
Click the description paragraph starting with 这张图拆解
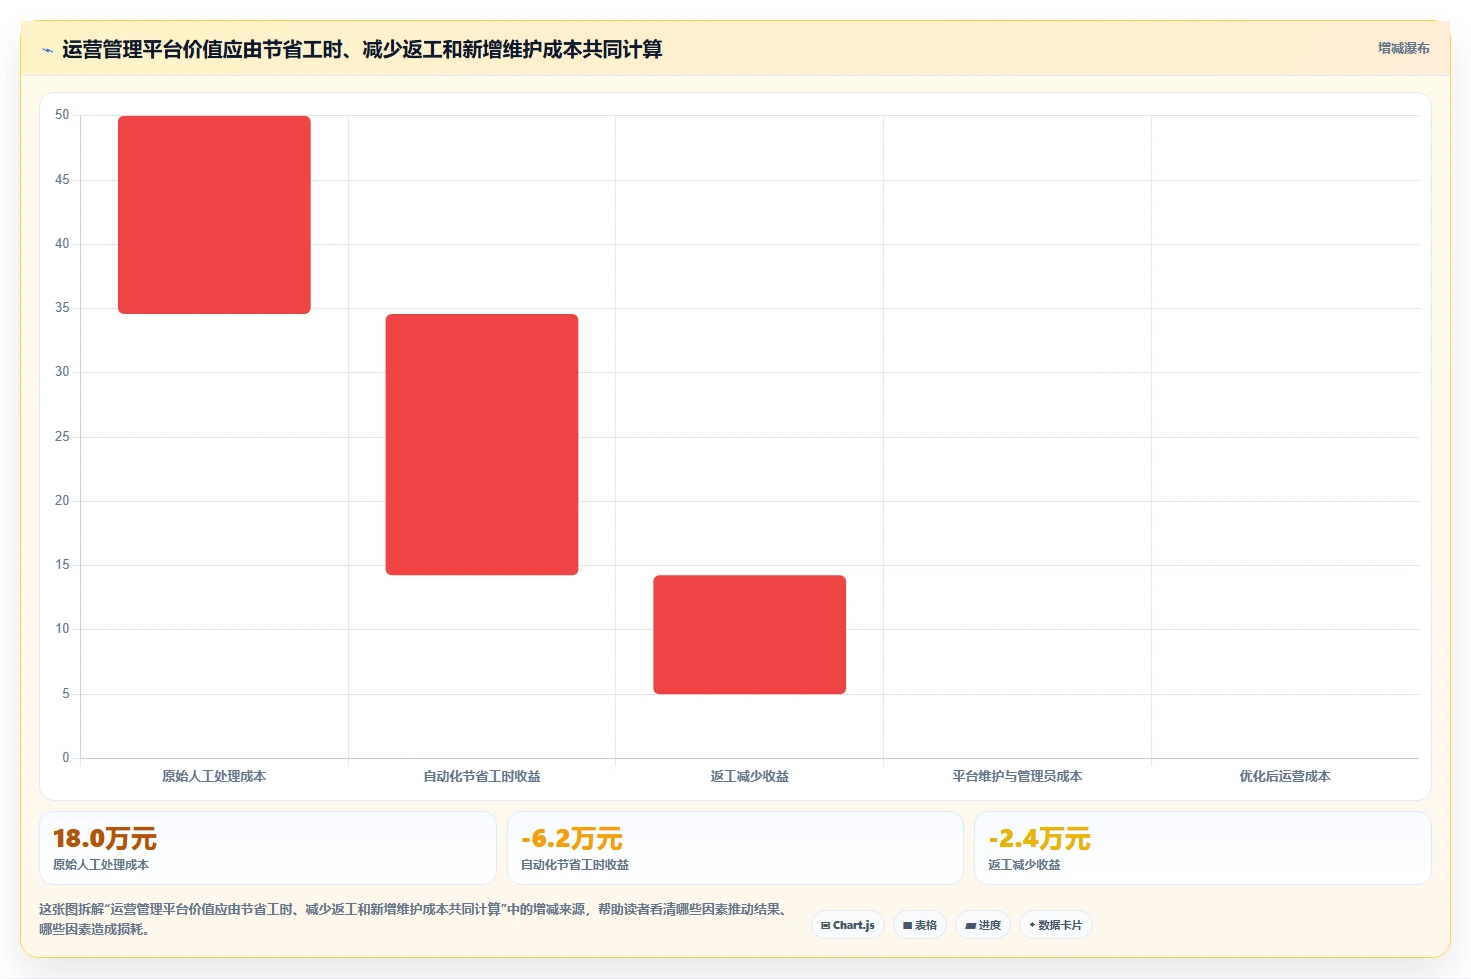(x=416, y=919)
